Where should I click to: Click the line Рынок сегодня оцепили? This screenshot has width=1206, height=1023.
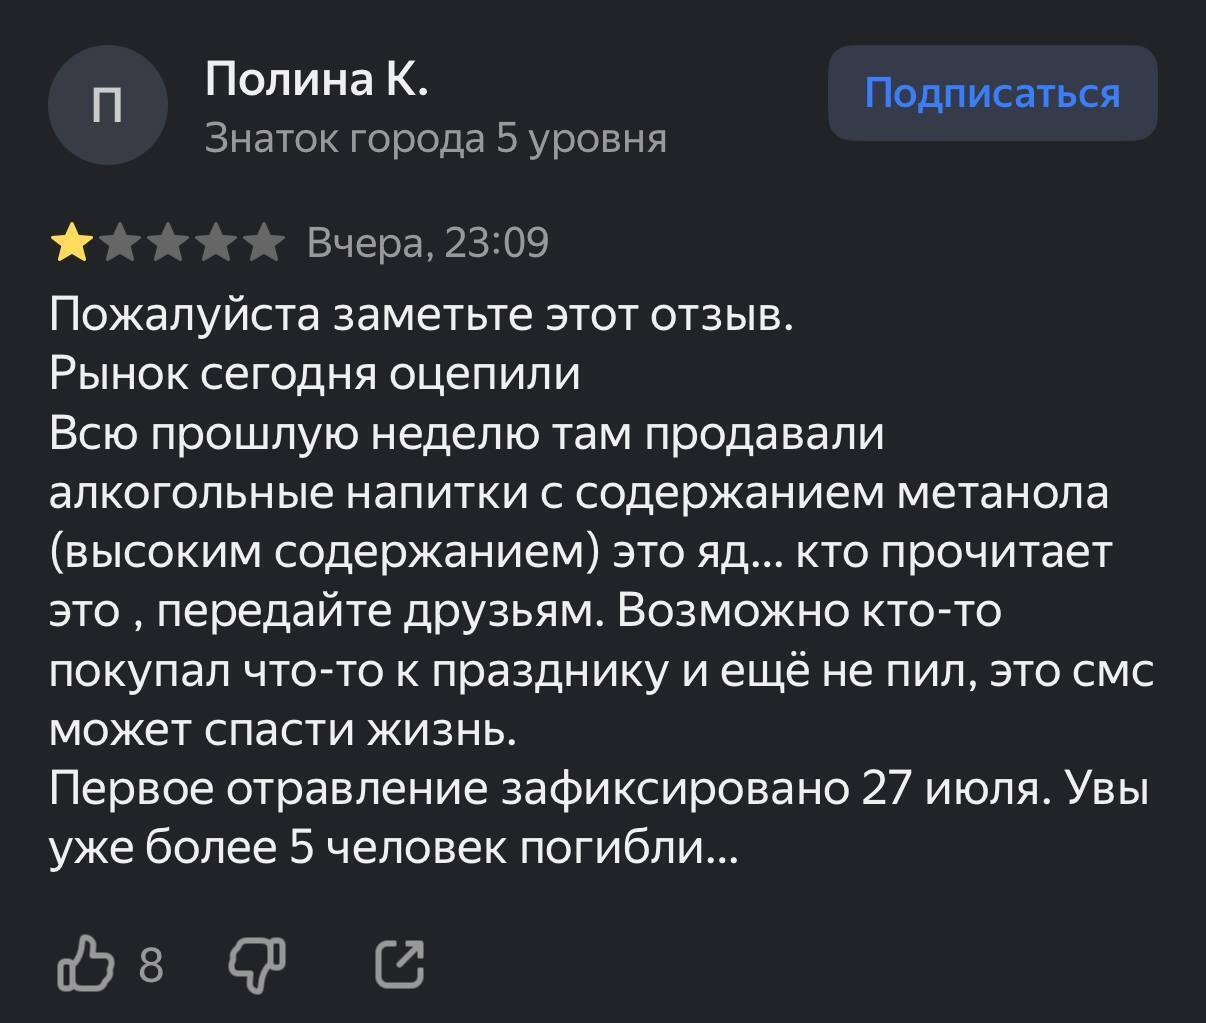pos(315,374)
